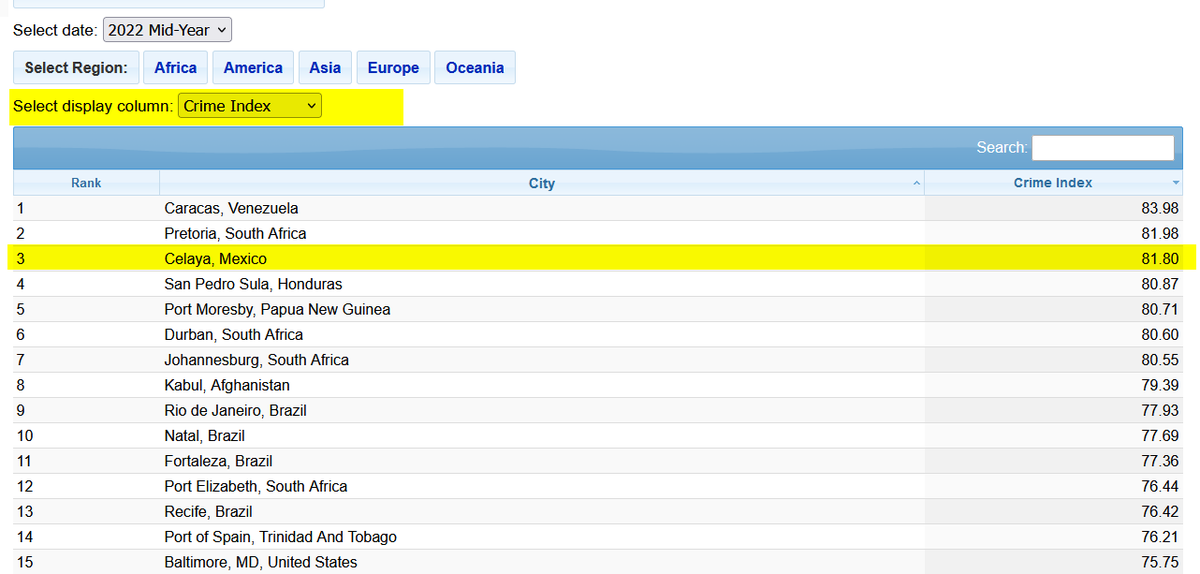This screenshot has width=1200, height=574.
Task: Click the Celaya, Mexico row text
Action: coord(215,259)
